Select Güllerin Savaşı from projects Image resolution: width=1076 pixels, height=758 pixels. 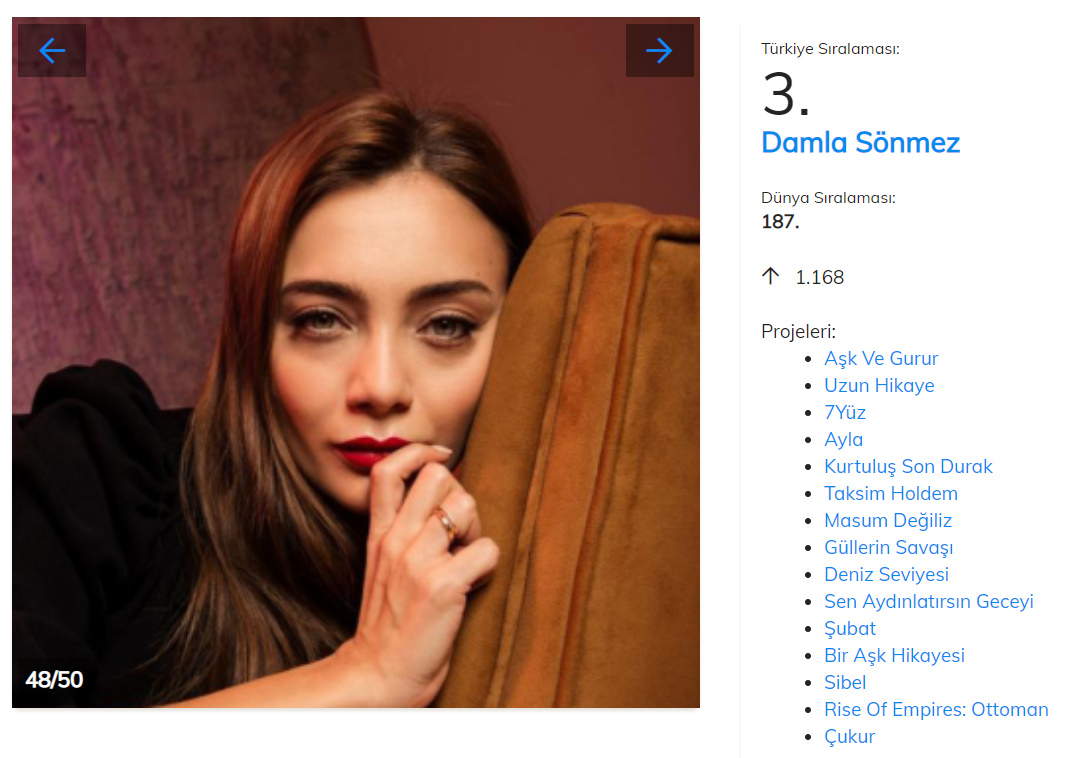pos(888,547)
